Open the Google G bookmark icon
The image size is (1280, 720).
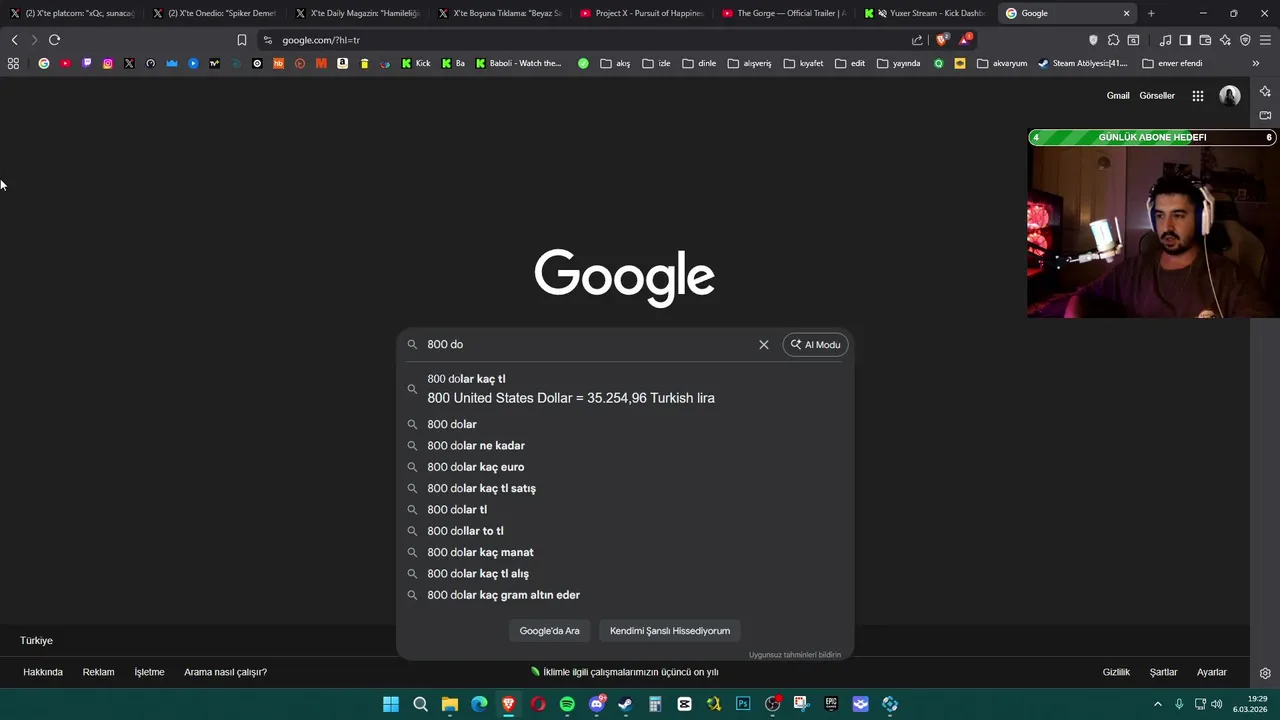(x=44, y=63)
